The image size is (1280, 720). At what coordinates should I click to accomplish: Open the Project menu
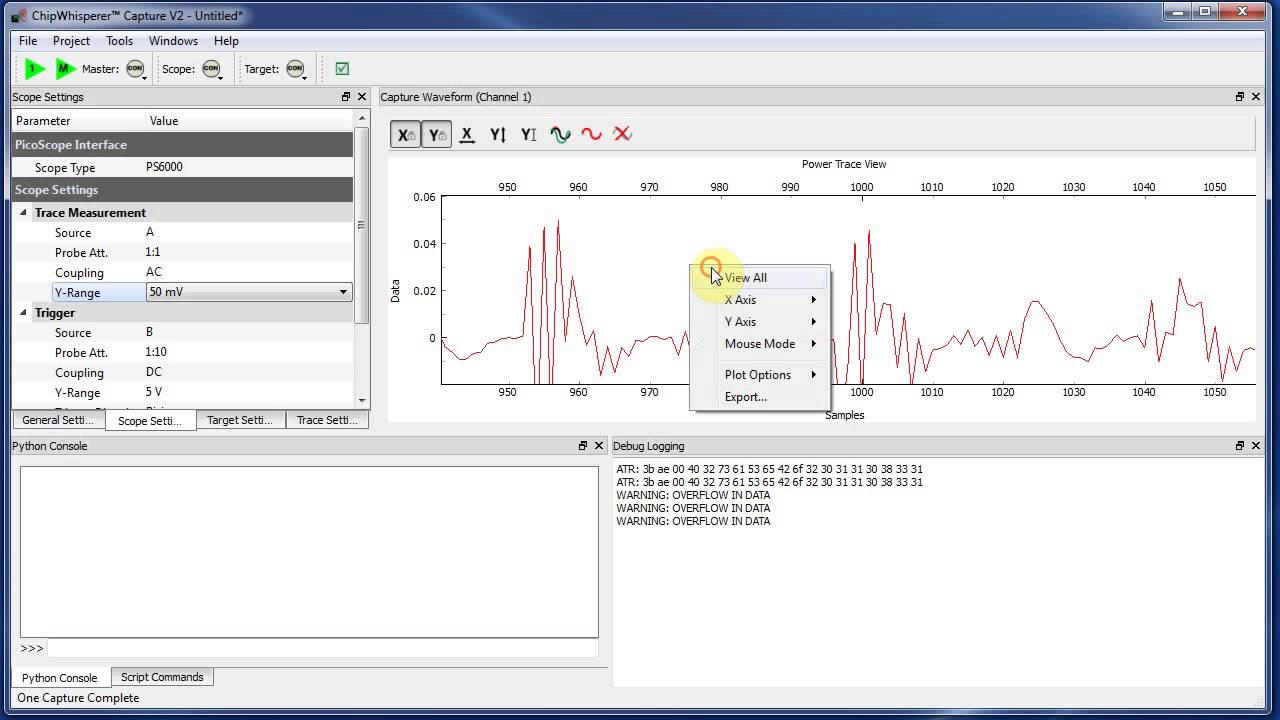(x=71, y=41)
